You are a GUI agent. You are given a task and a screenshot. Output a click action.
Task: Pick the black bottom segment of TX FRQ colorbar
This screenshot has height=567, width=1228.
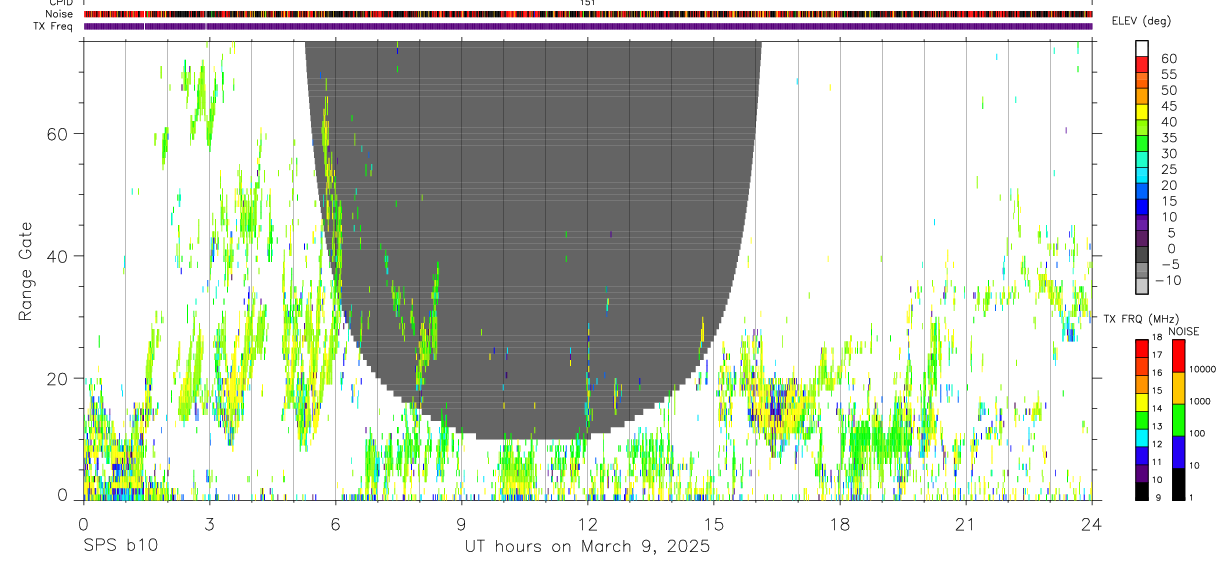(1142, 491)
